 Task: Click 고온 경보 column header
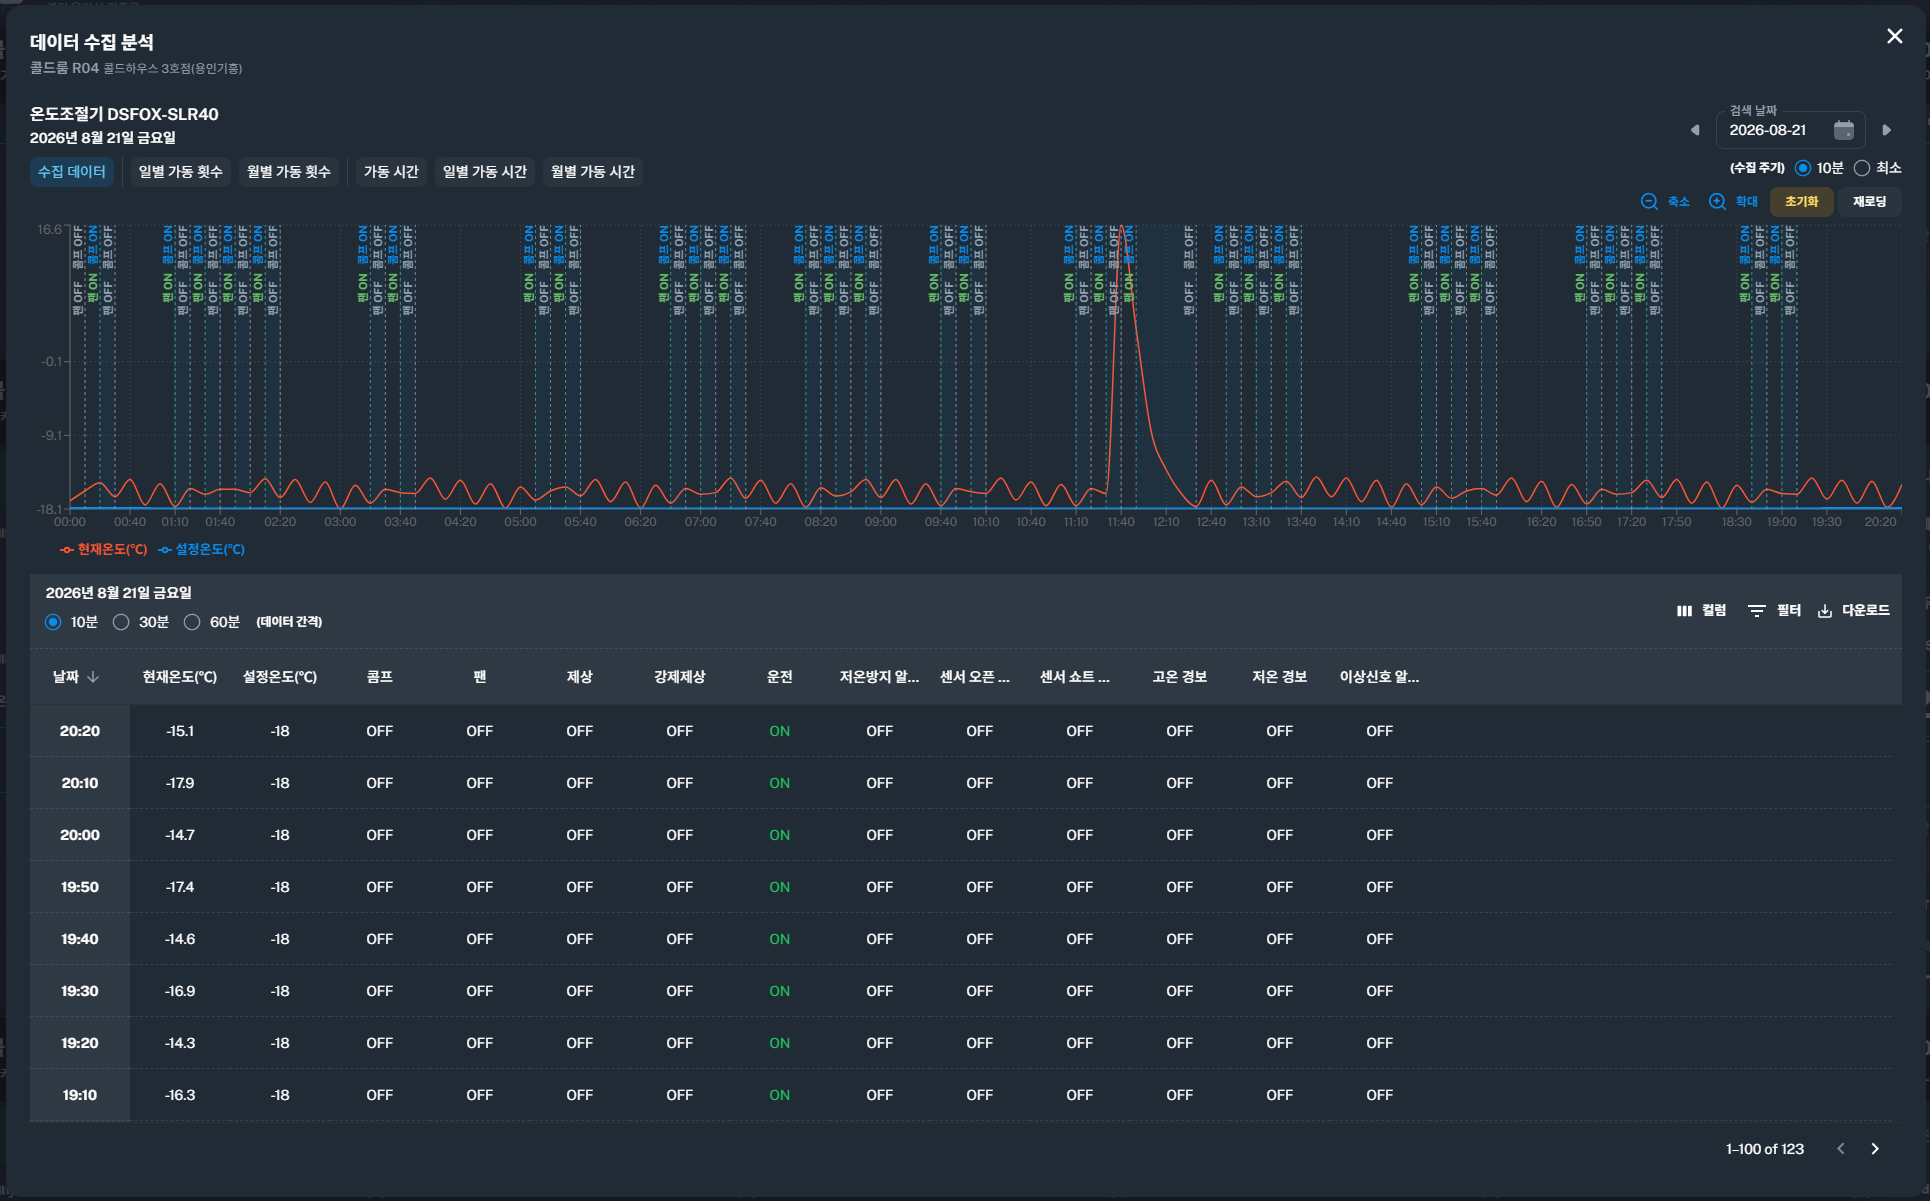tap(1180, 677)
